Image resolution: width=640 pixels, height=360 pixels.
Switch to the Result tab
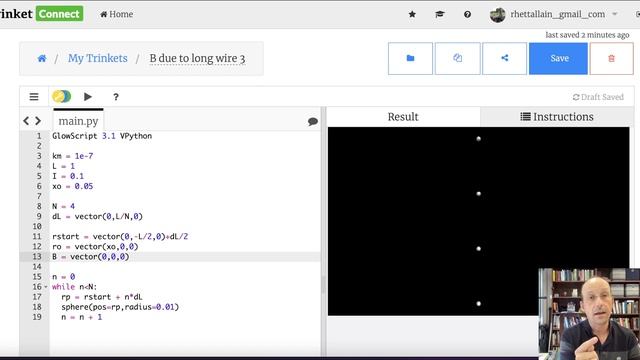point(403,117)
